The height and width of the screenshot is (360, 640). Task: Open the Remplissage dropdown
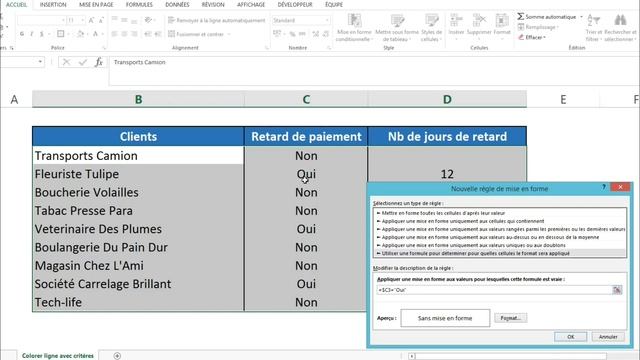(x=538, y=27)
